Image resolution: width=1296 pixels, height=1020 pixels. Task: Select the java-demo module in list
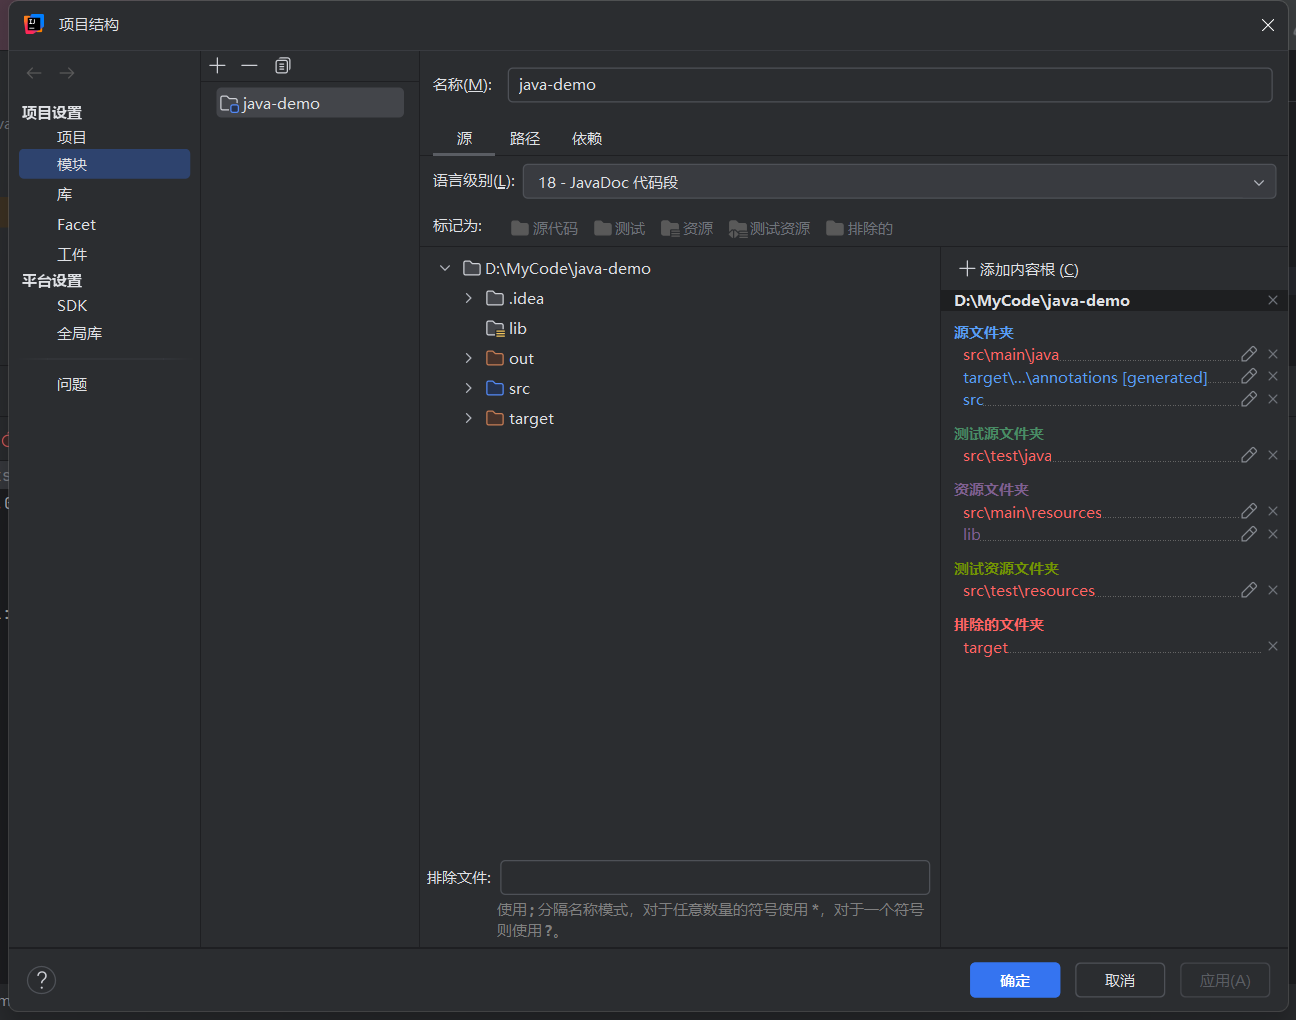310,103
